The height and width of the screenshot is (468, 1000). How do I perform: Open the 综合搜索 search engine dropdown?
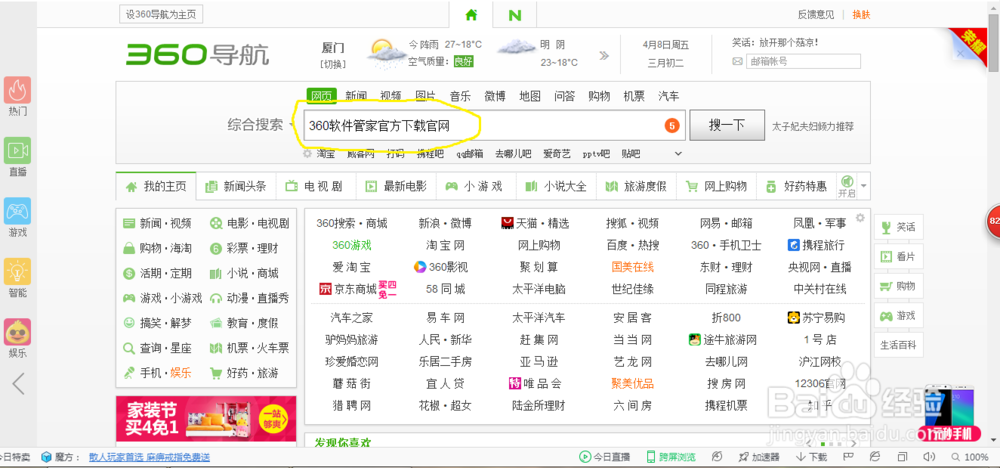[x=260, y=125]
